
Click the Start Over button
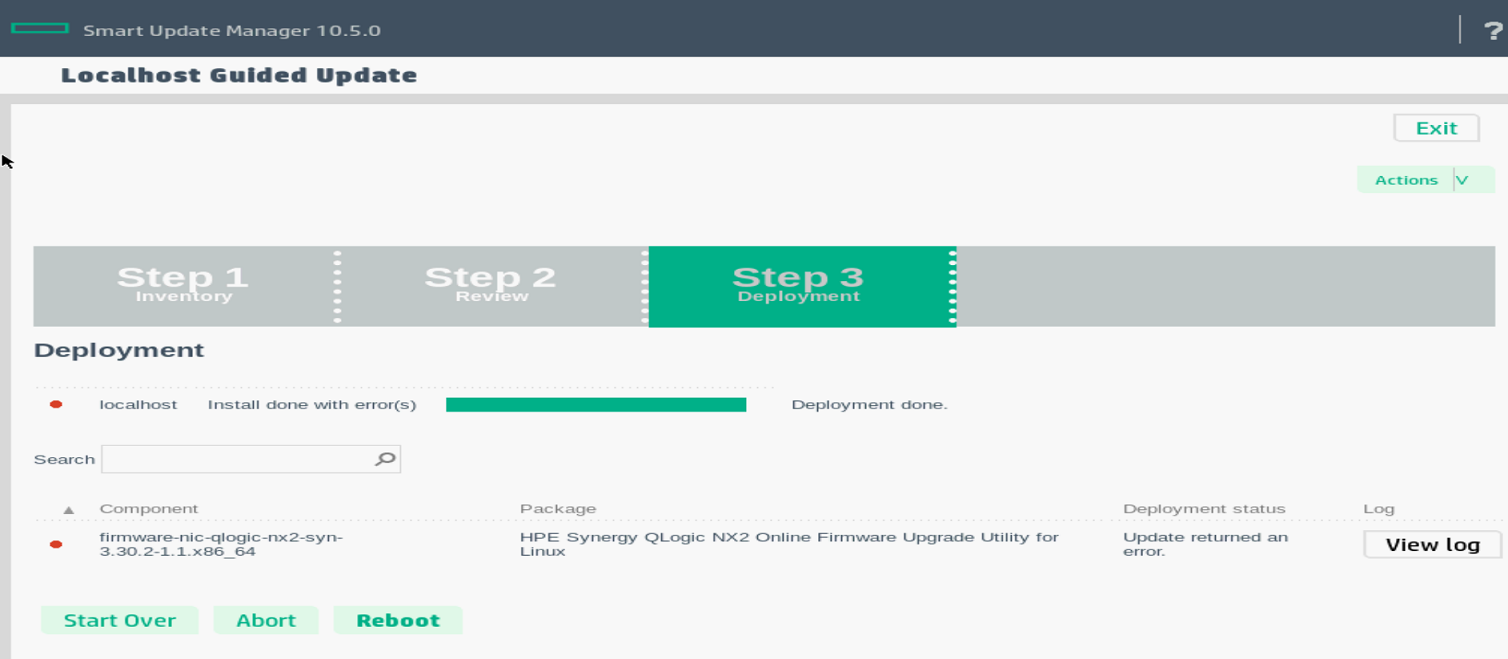tap(120, 620)
